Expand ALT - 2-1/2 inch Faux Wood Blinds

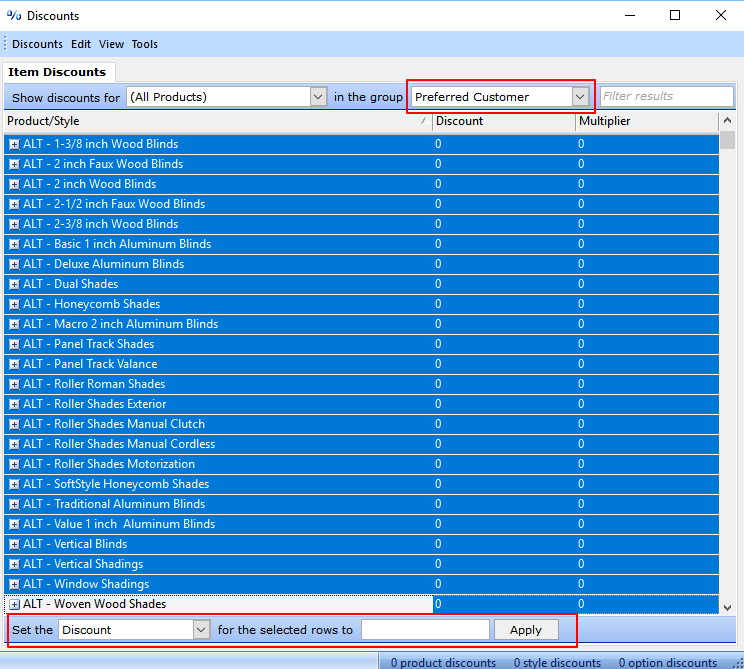tap(15, 204)
